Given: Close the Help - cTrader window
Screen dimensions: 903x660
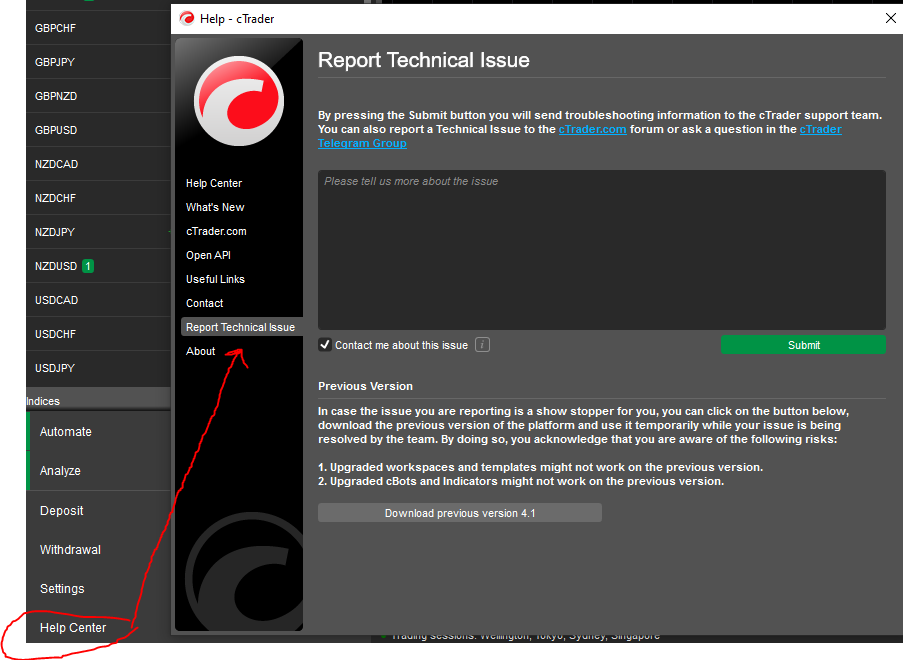Looking at the screenshot, I should pos(890,18).
